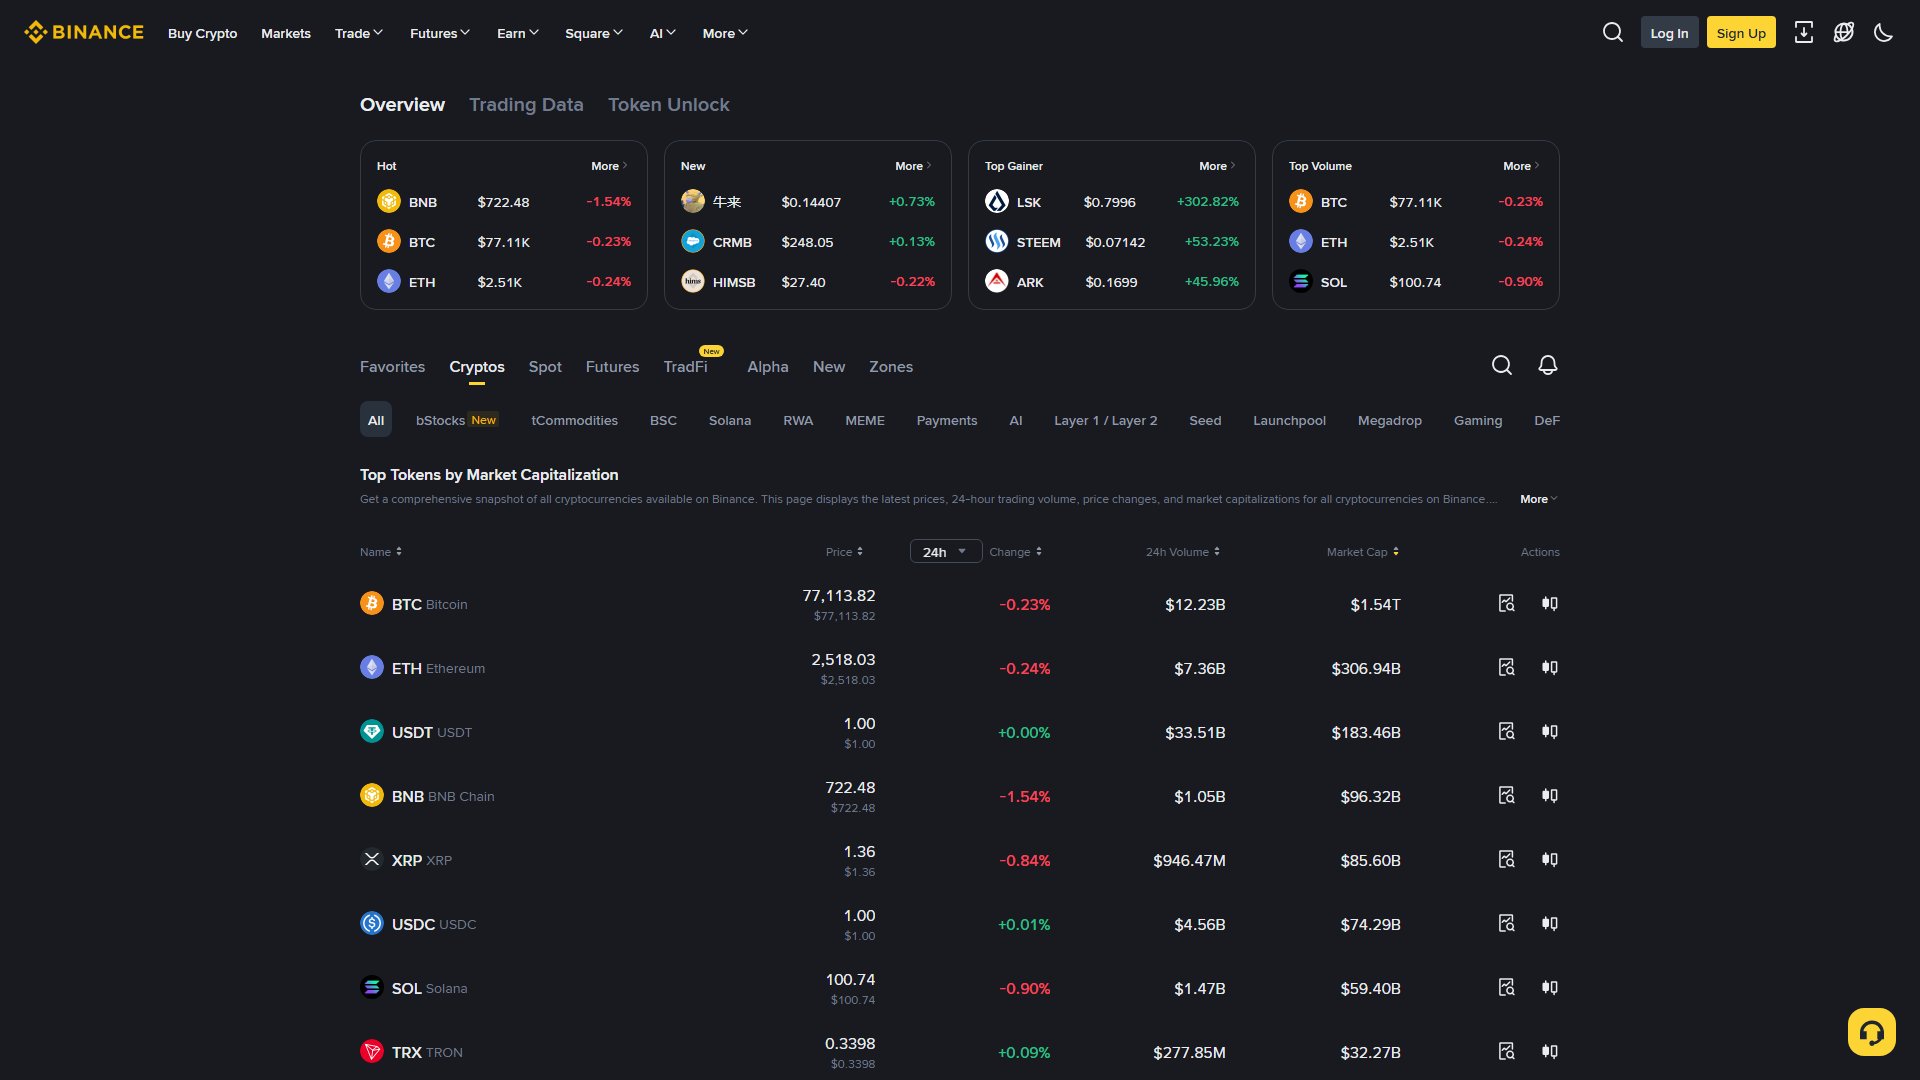Open detail icon for XRP row
The image size is (1920, 1080).
[1506, 859]
